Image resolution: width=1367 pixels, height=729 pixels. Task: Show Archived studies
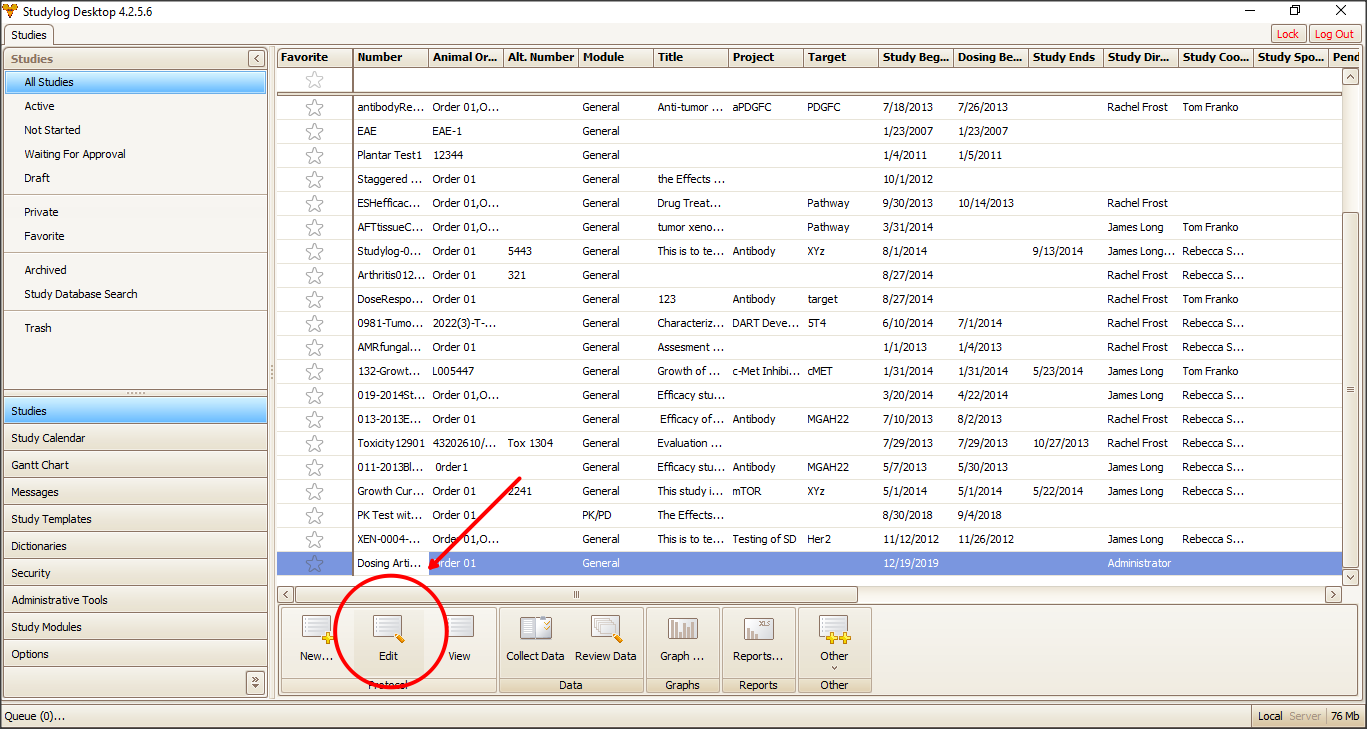coord(135,270)
